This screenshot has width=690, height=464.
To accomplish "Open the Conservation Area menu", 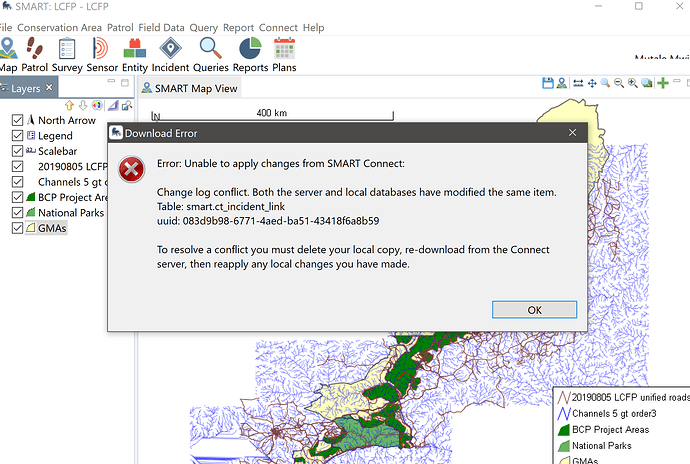I will click(59, 27).
